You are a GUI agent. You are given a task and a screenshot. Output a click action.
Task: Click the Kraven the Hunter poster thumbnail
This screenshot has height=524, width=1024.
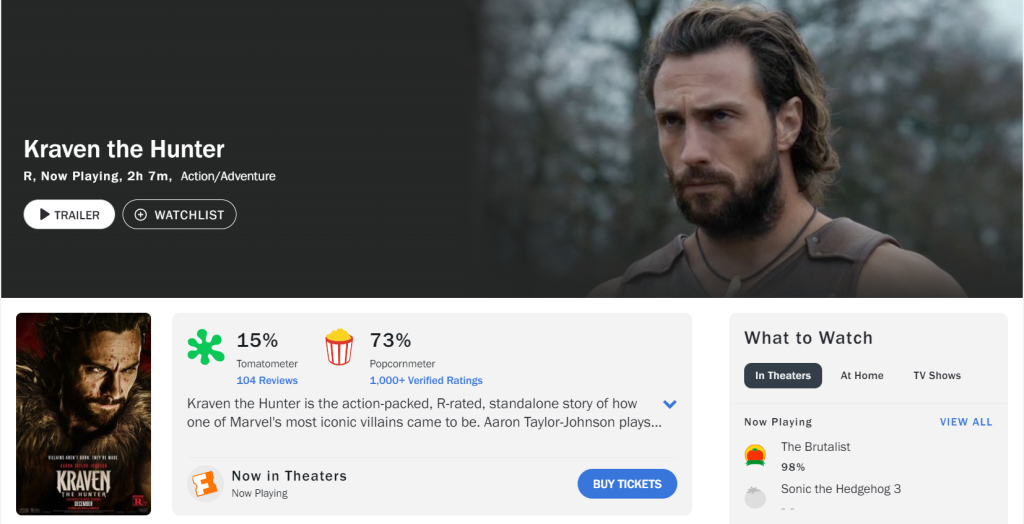83,413
